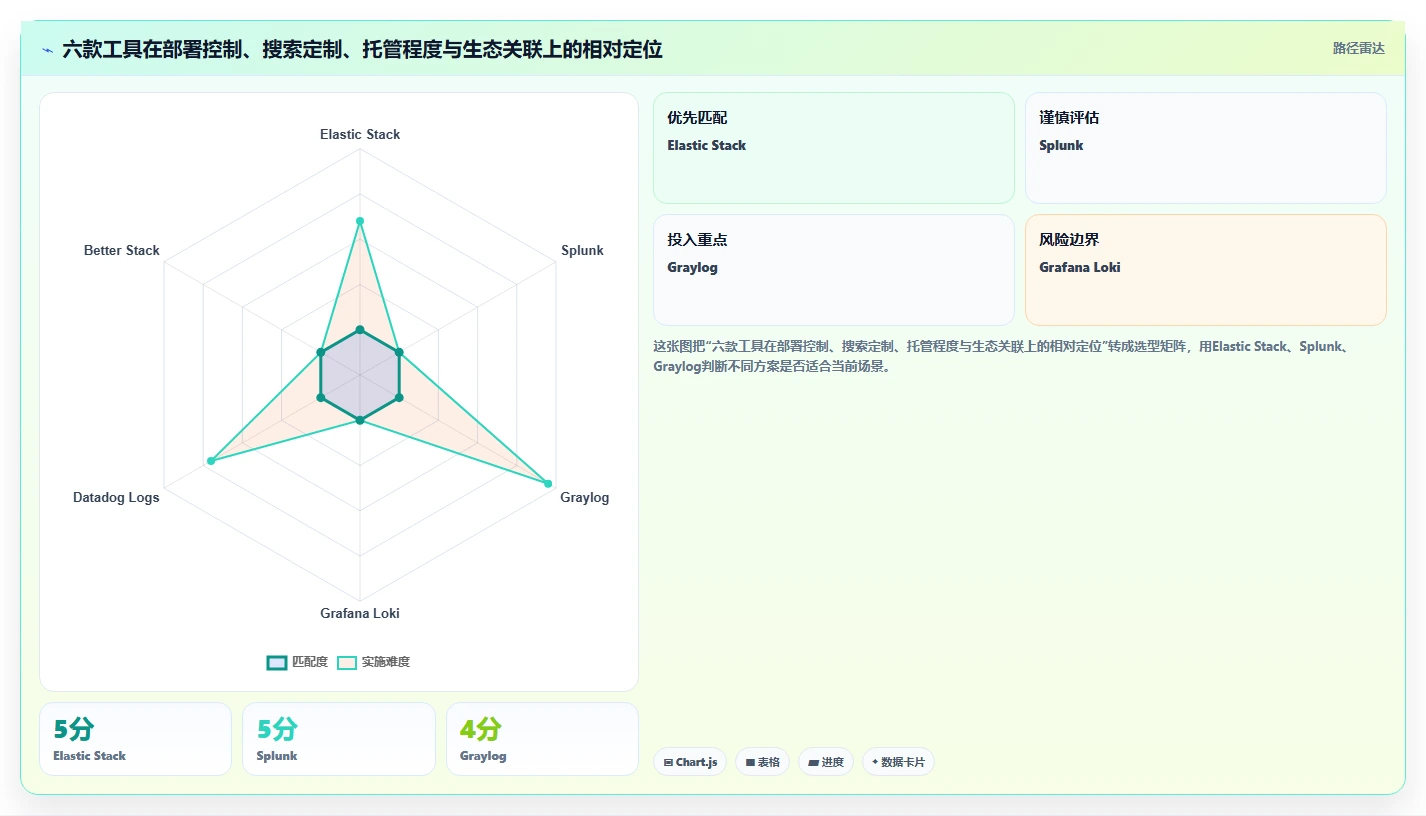Click the 实施难度 data point on Elastic Stack axis

pyautogui.click(x=360, y=221)
